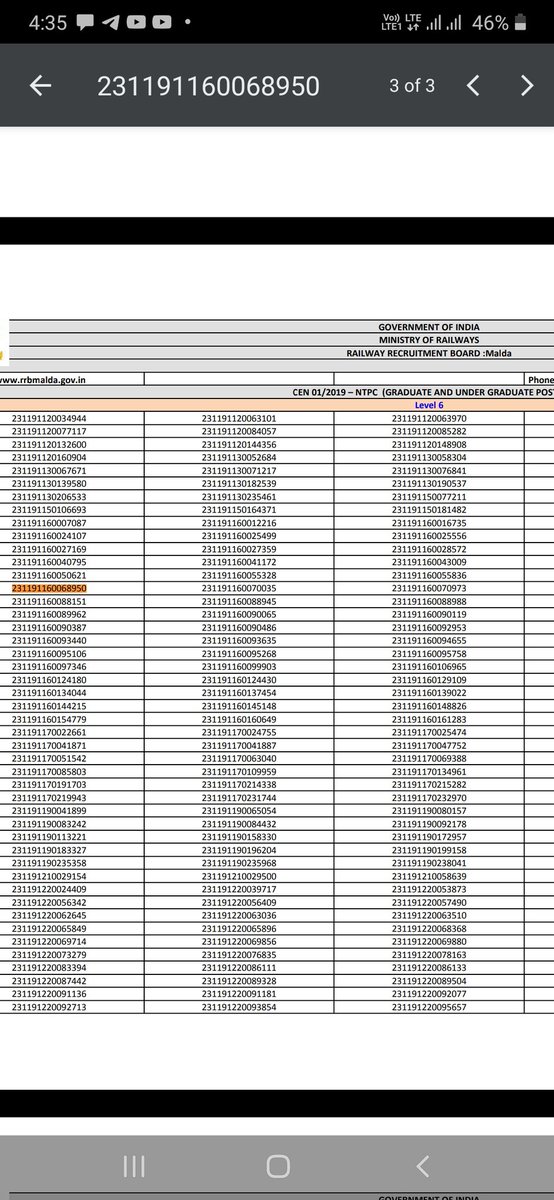Tap the '3 of 3' match counter
Image resolution: width=554 pixels, height=1200 pixels.
(412, 86)
